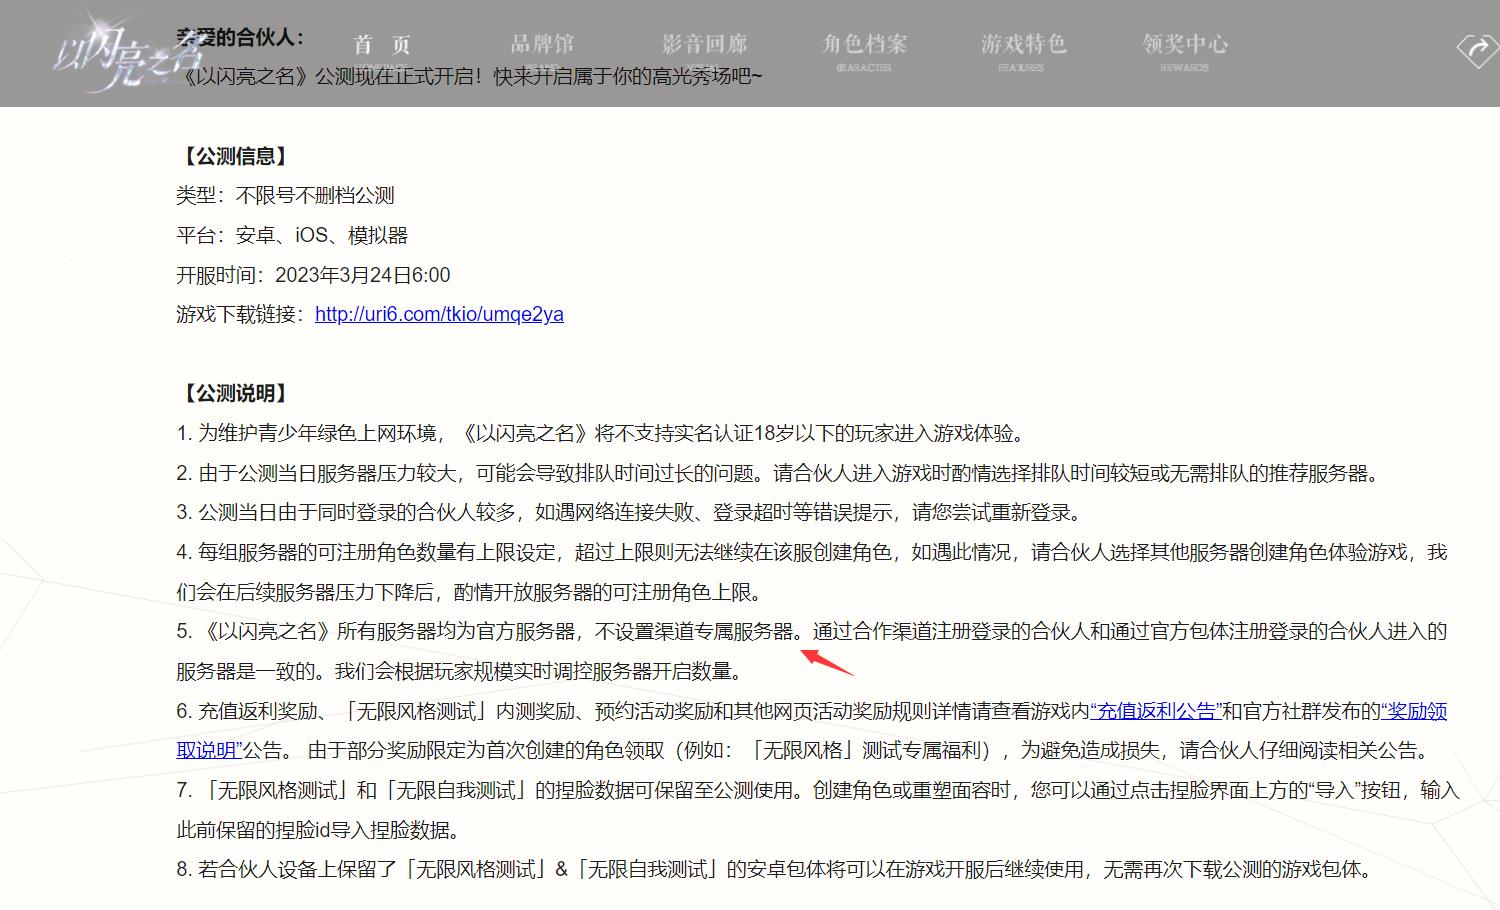Screen dimensions: 1500x910
Task: Click rule 2 about 排队时间过长
Action: coord(778,473)
